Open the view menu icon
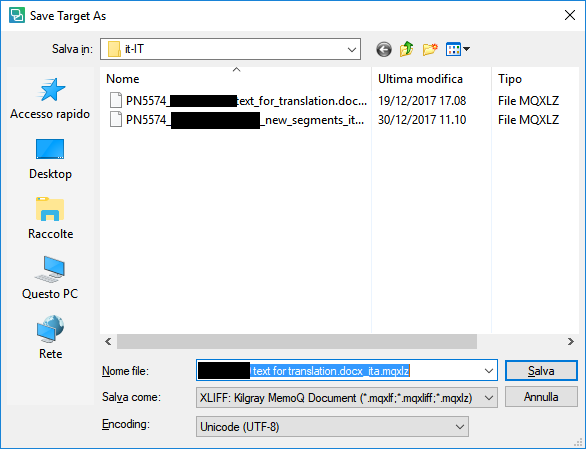Image resolution: width=586 pixels, height=449 pixels. pyautogui.click(x=458, y=49)
